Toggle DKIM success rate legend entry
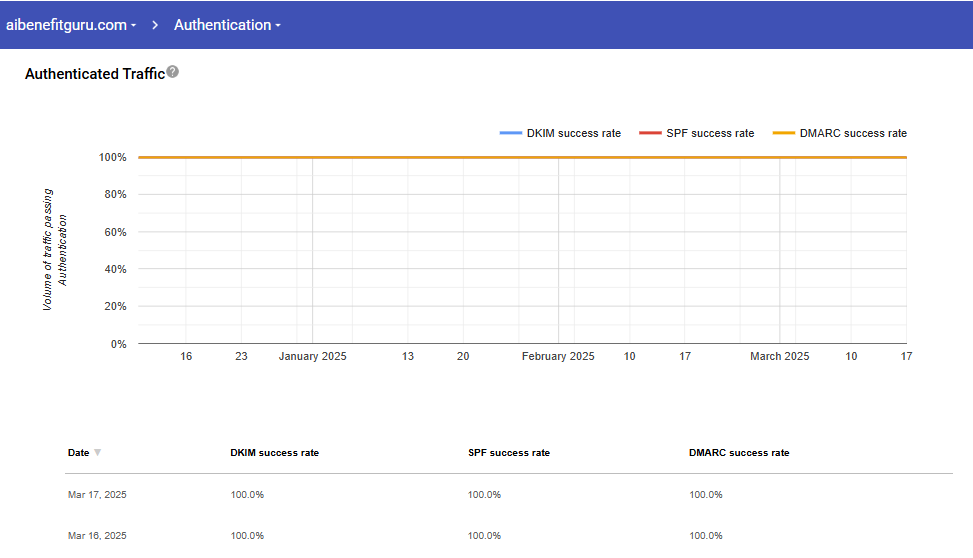The width and height of the screenshot is (973, 558). point(573,133)
